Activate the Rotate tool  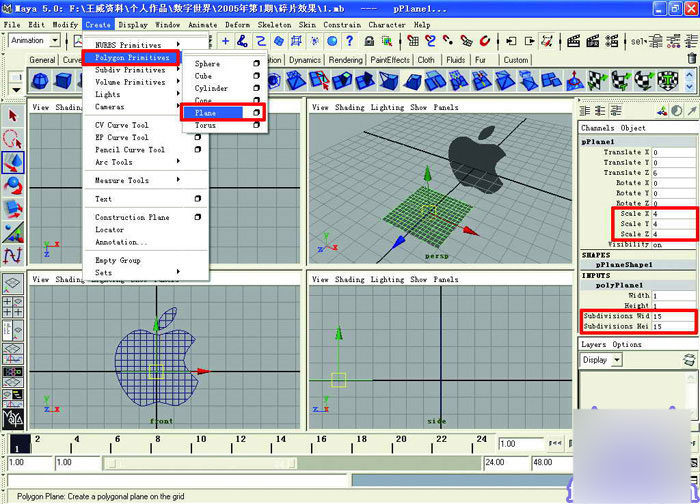pos(13,186)
